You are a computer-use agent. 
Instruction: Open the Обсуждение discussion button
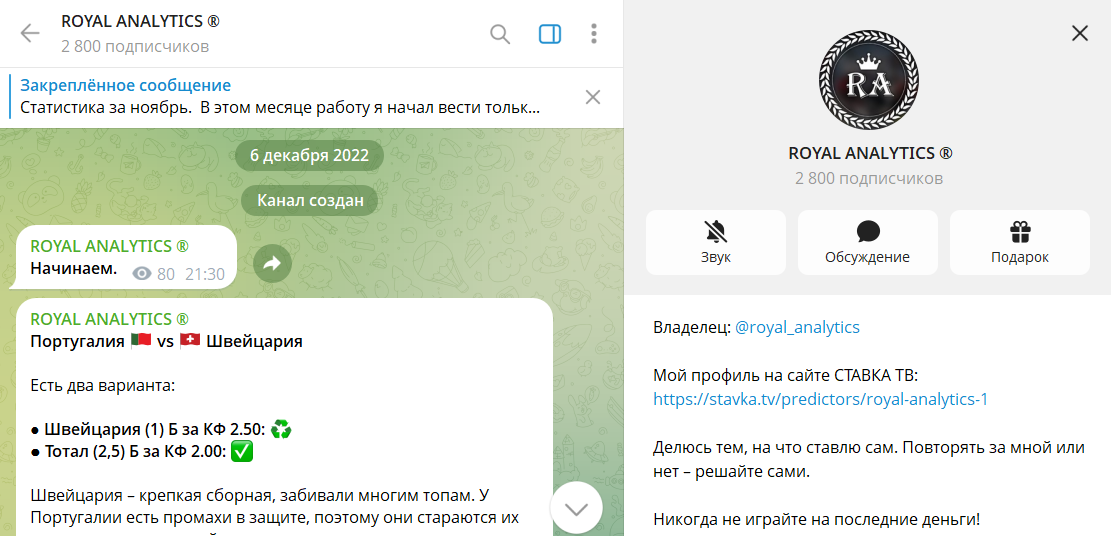(867, 242)
